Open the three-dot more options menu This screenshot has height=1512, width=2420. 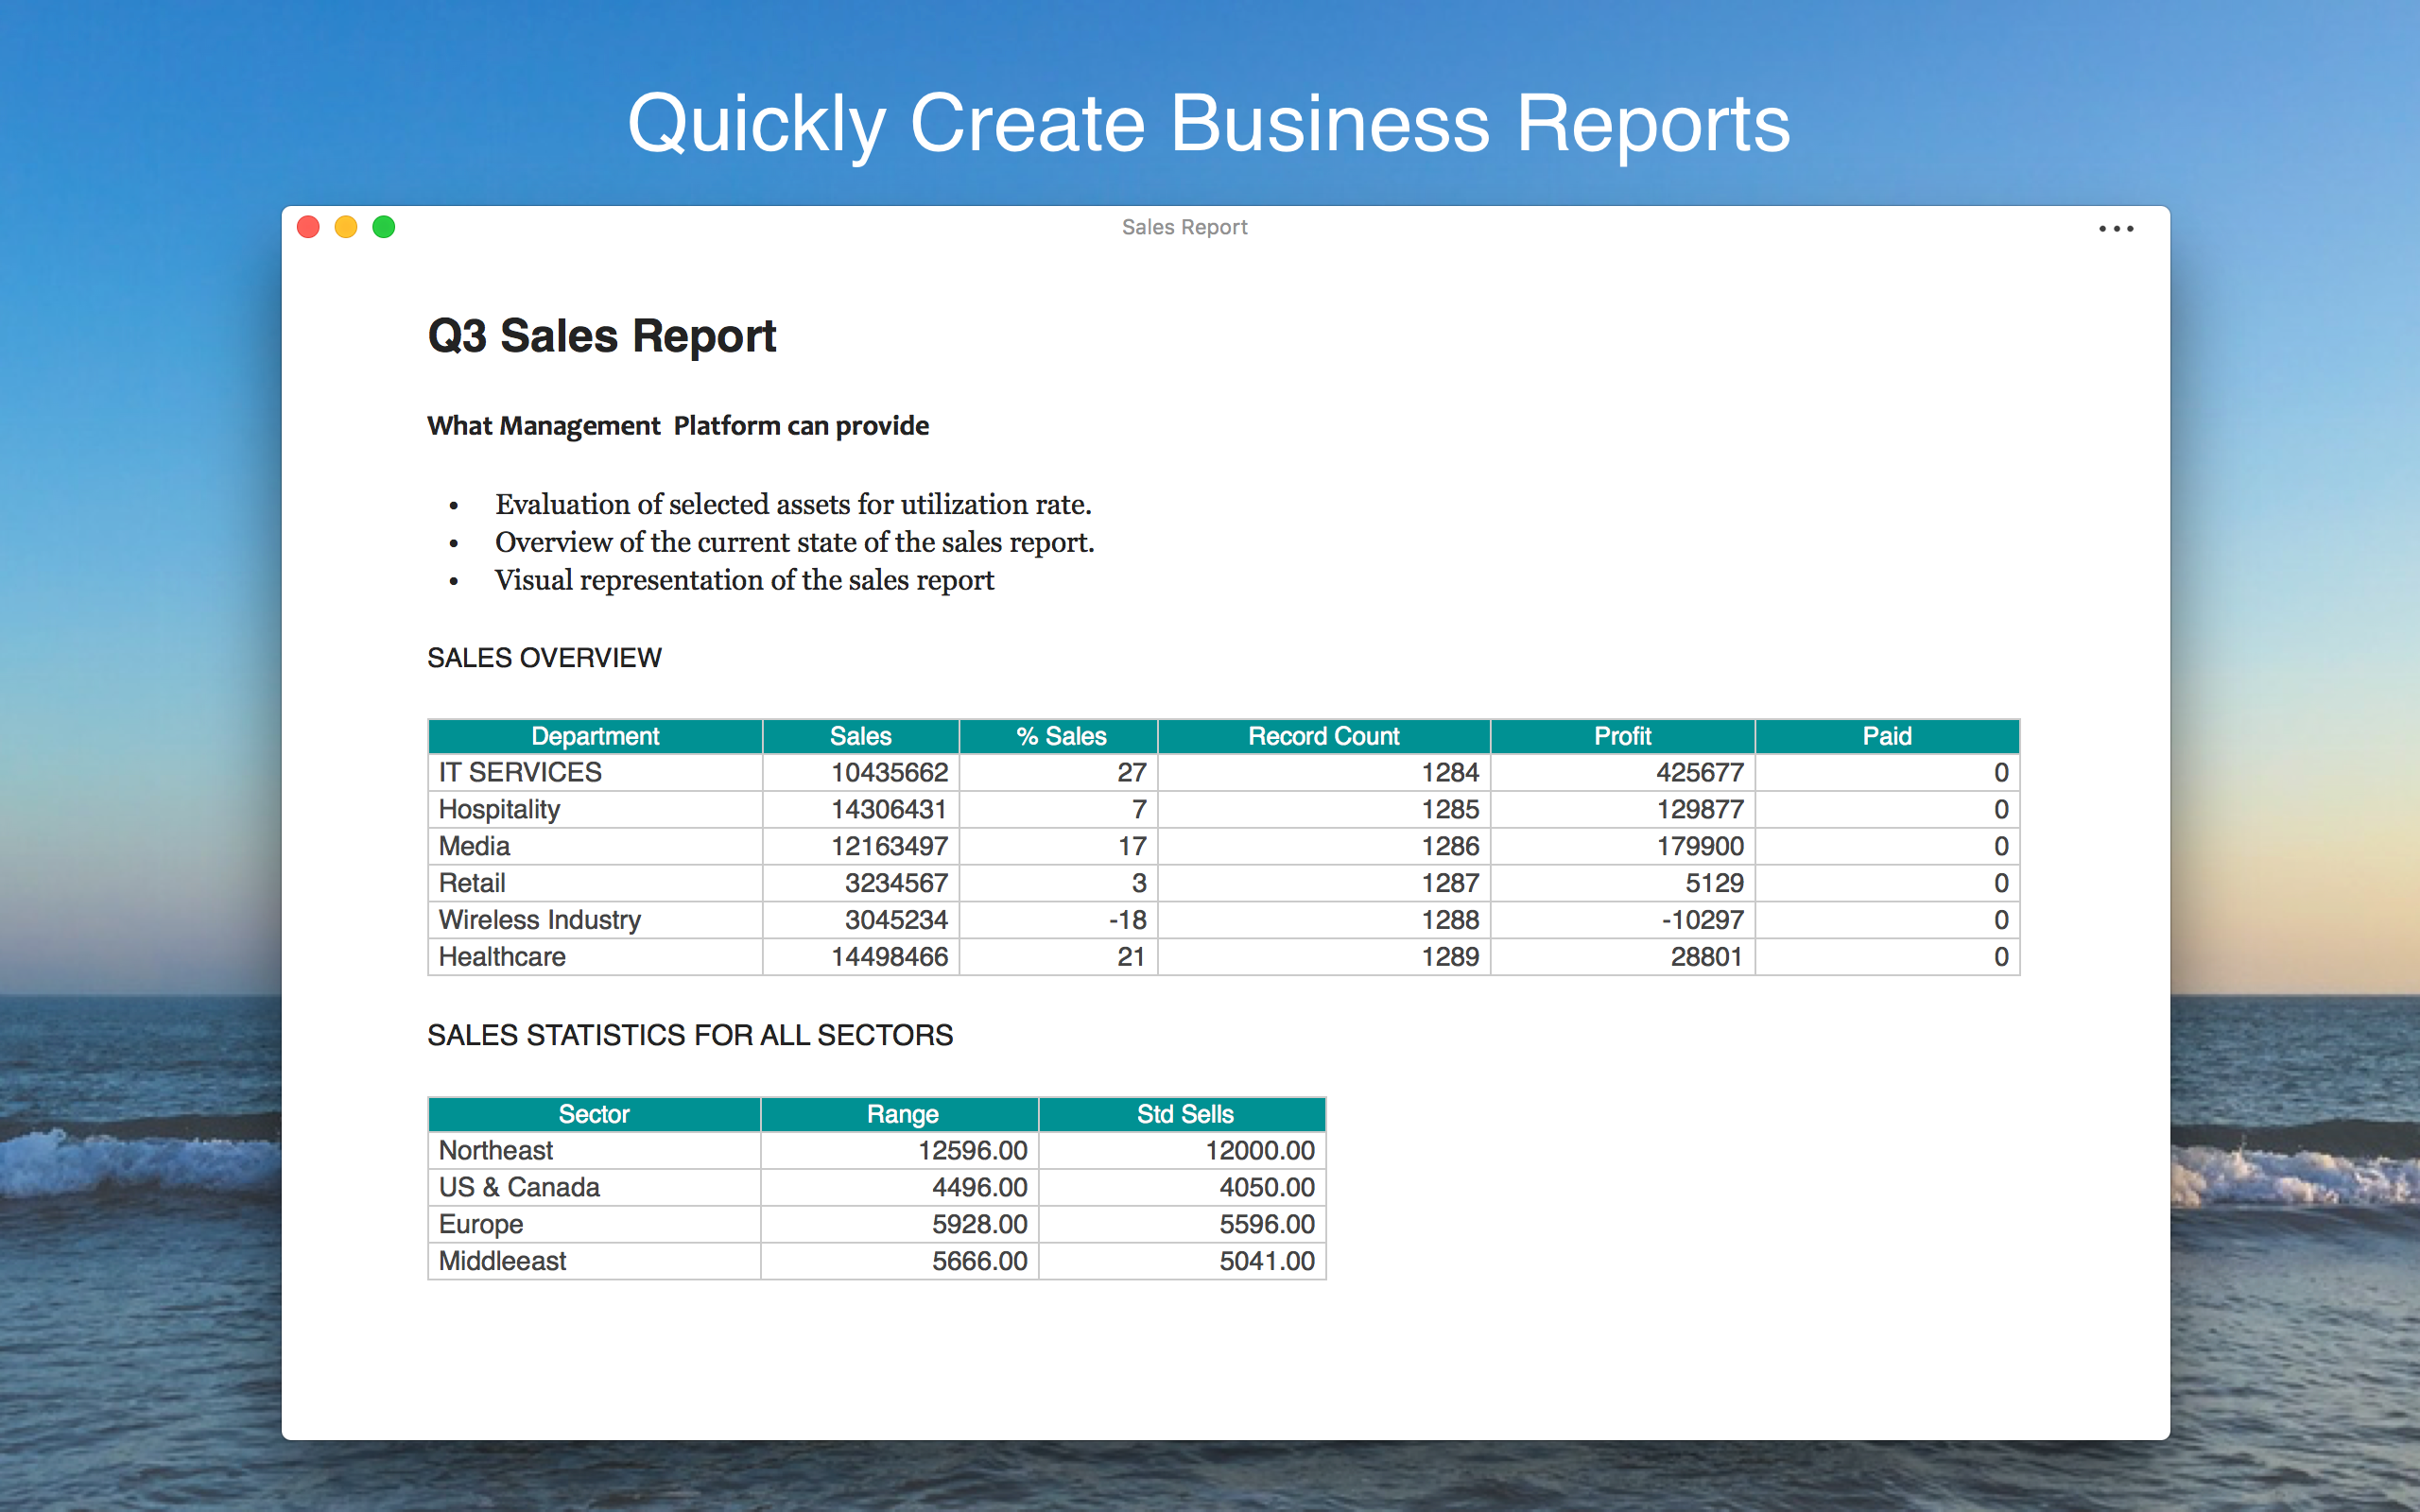pos(2115,229)
